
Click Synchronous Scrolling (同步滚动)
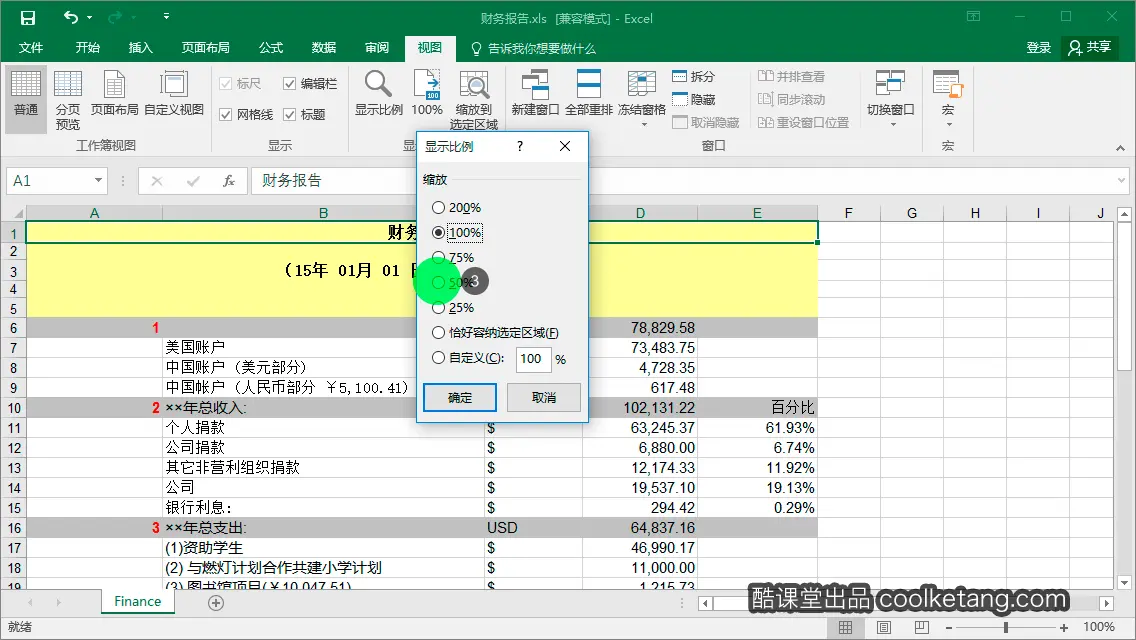pos(791,99)
